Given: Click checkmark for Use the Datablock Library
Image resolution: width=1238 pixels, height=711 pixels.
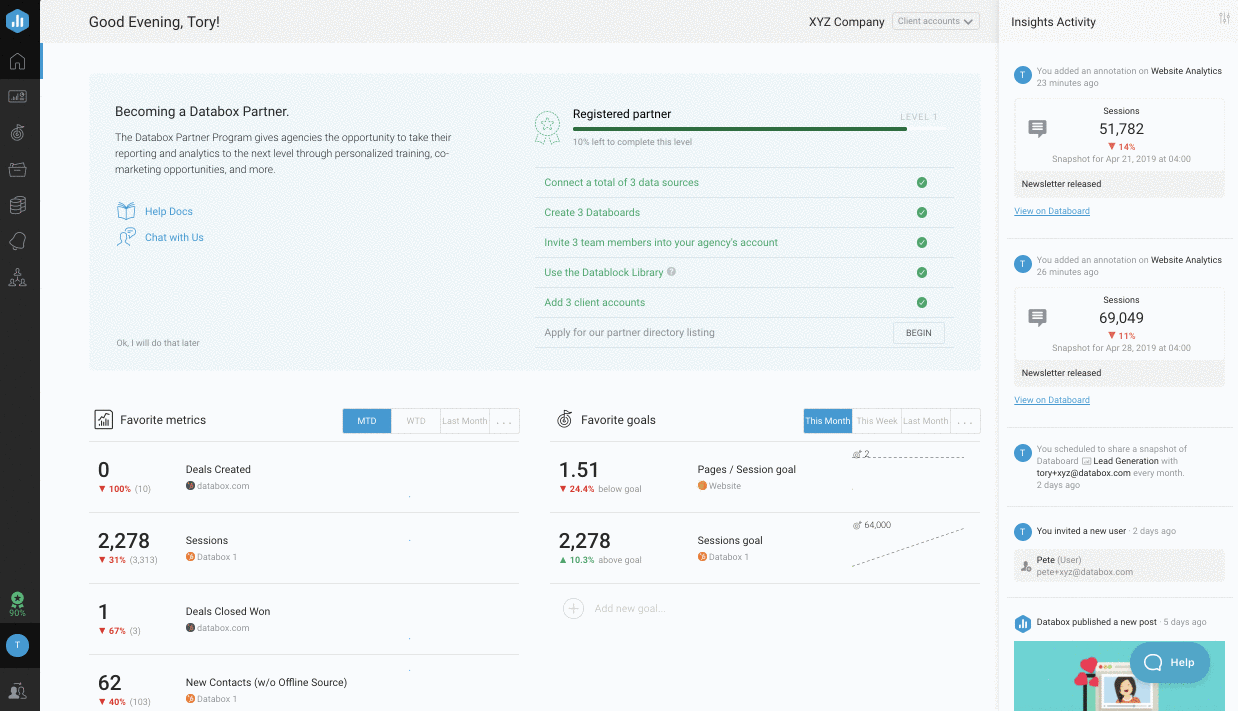Looking at the screenshot, I should (922, 273).
